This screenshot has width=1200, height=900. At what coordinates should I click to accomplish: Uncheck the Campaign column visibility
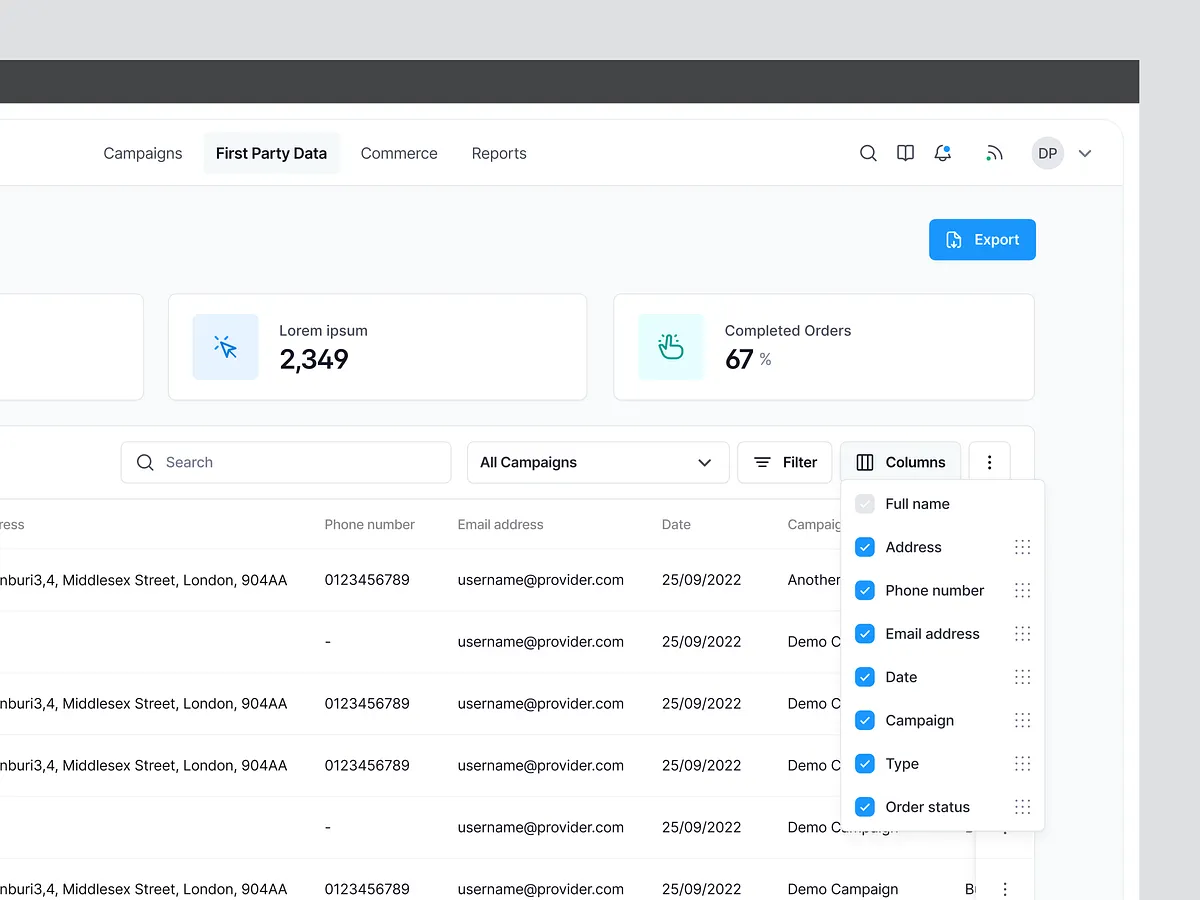864,720
